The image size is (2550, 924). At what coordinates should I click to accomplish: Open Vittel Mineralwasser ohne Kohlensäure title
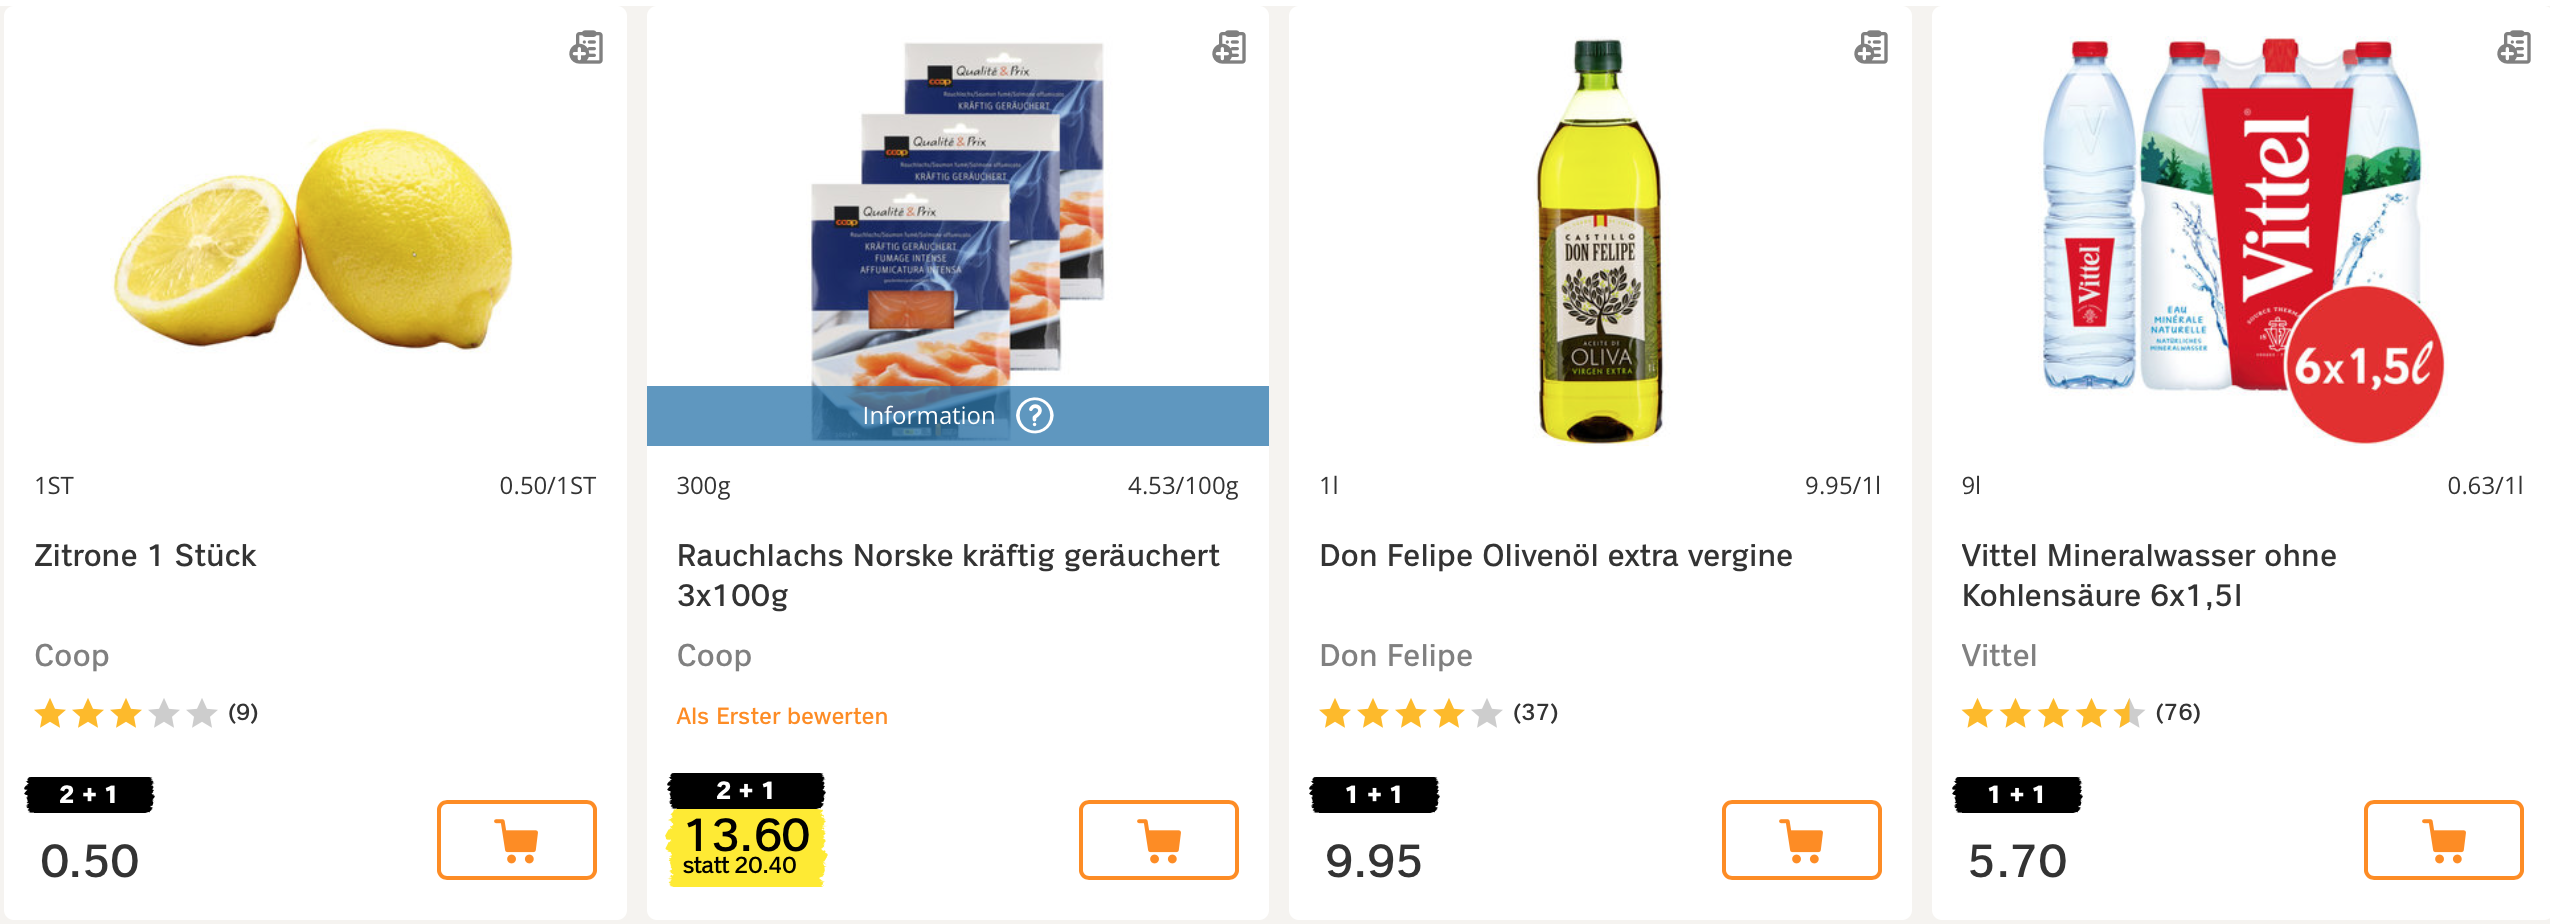tap(2148, 575)
